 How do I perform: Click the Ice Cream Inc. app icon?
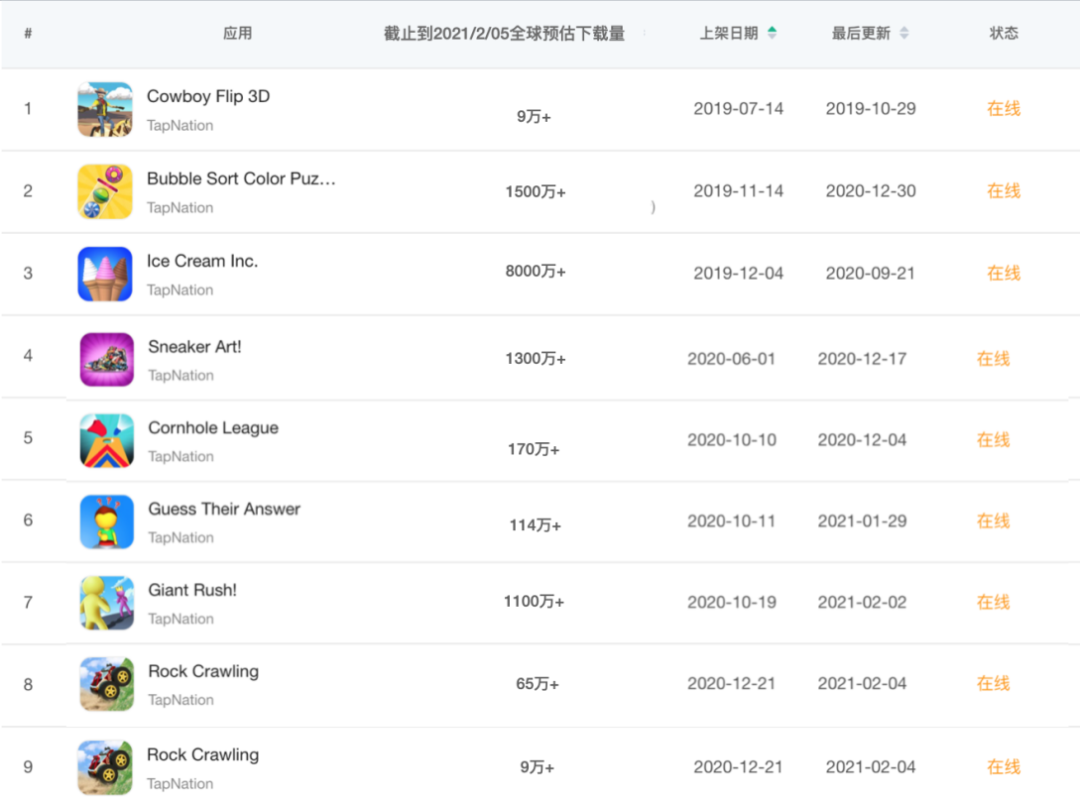tap(104, 273)
